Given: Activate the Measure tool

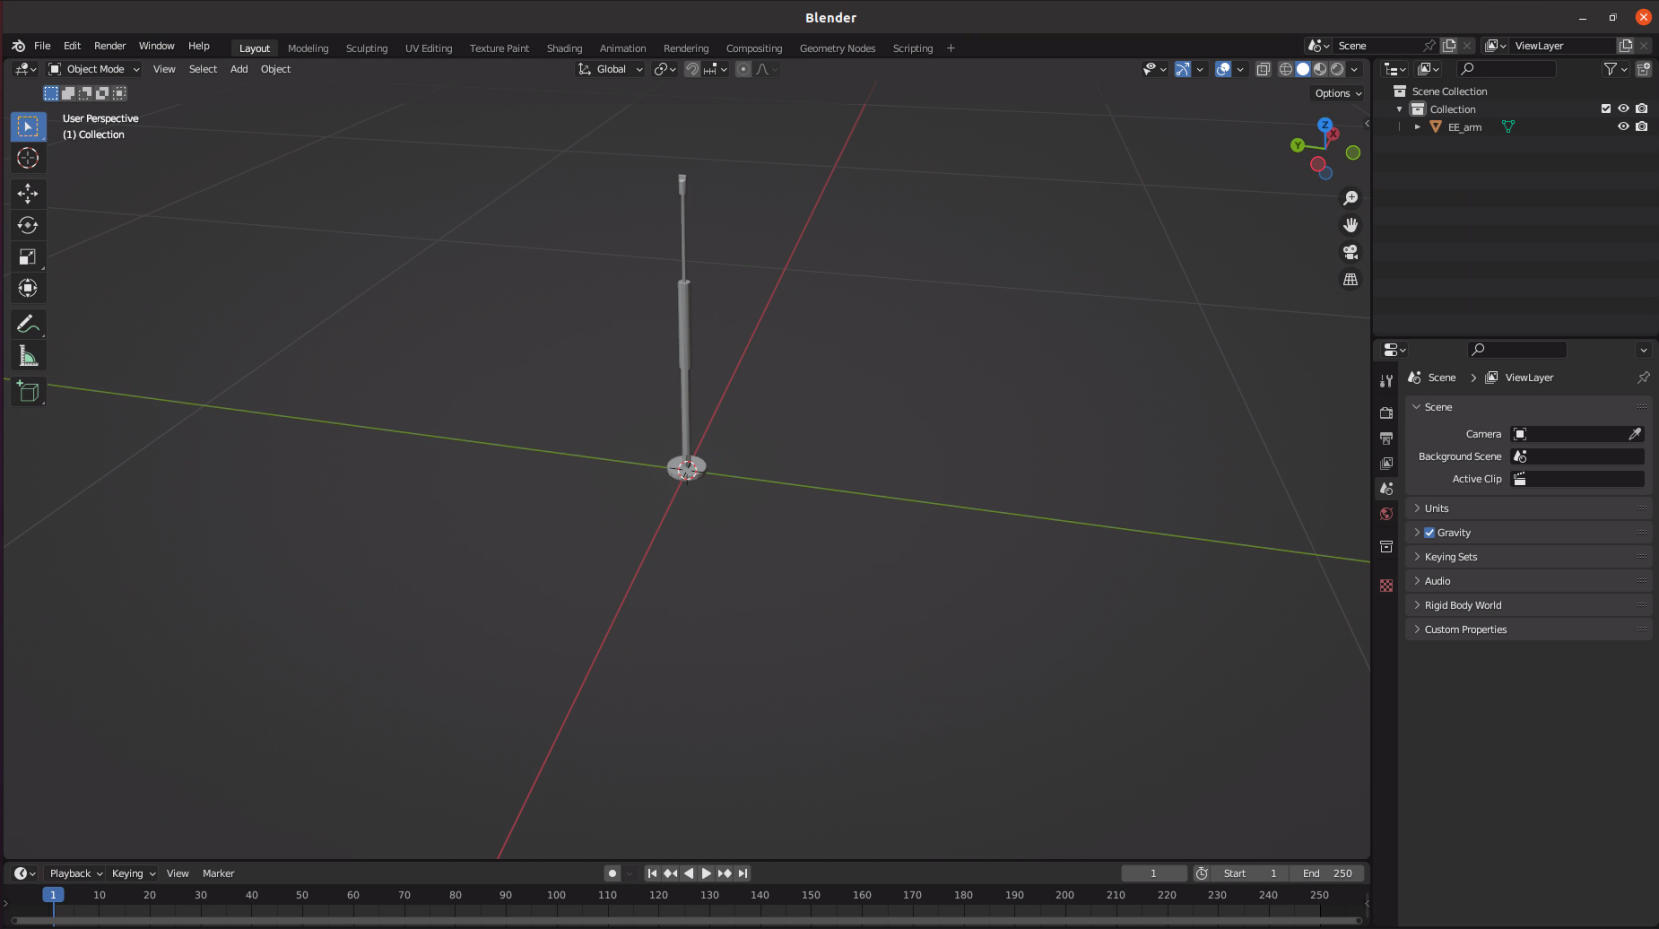Looking at the screenshot, I should tap(28, 354).
